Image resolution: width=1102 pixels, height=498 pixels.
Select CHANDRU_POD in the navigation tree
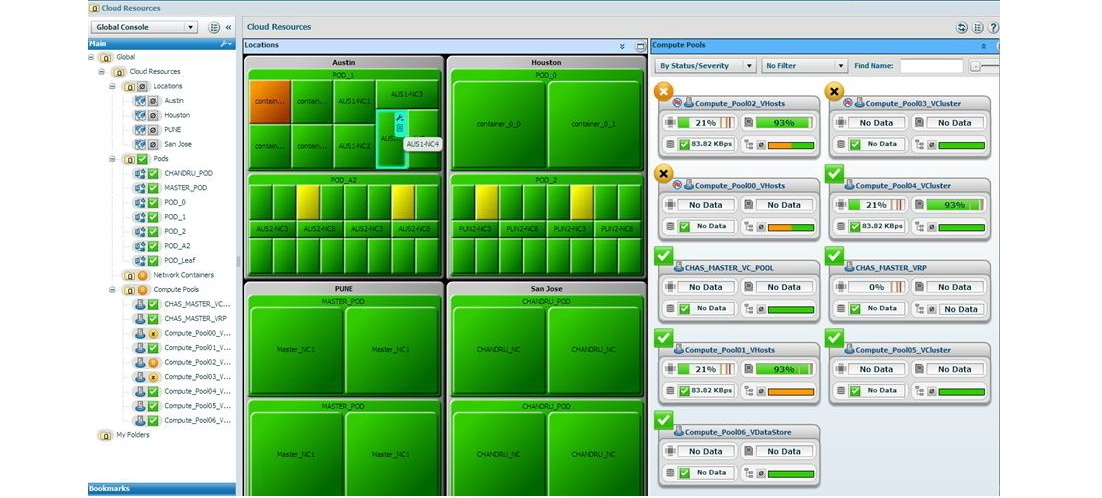click(x=188, y=173)
